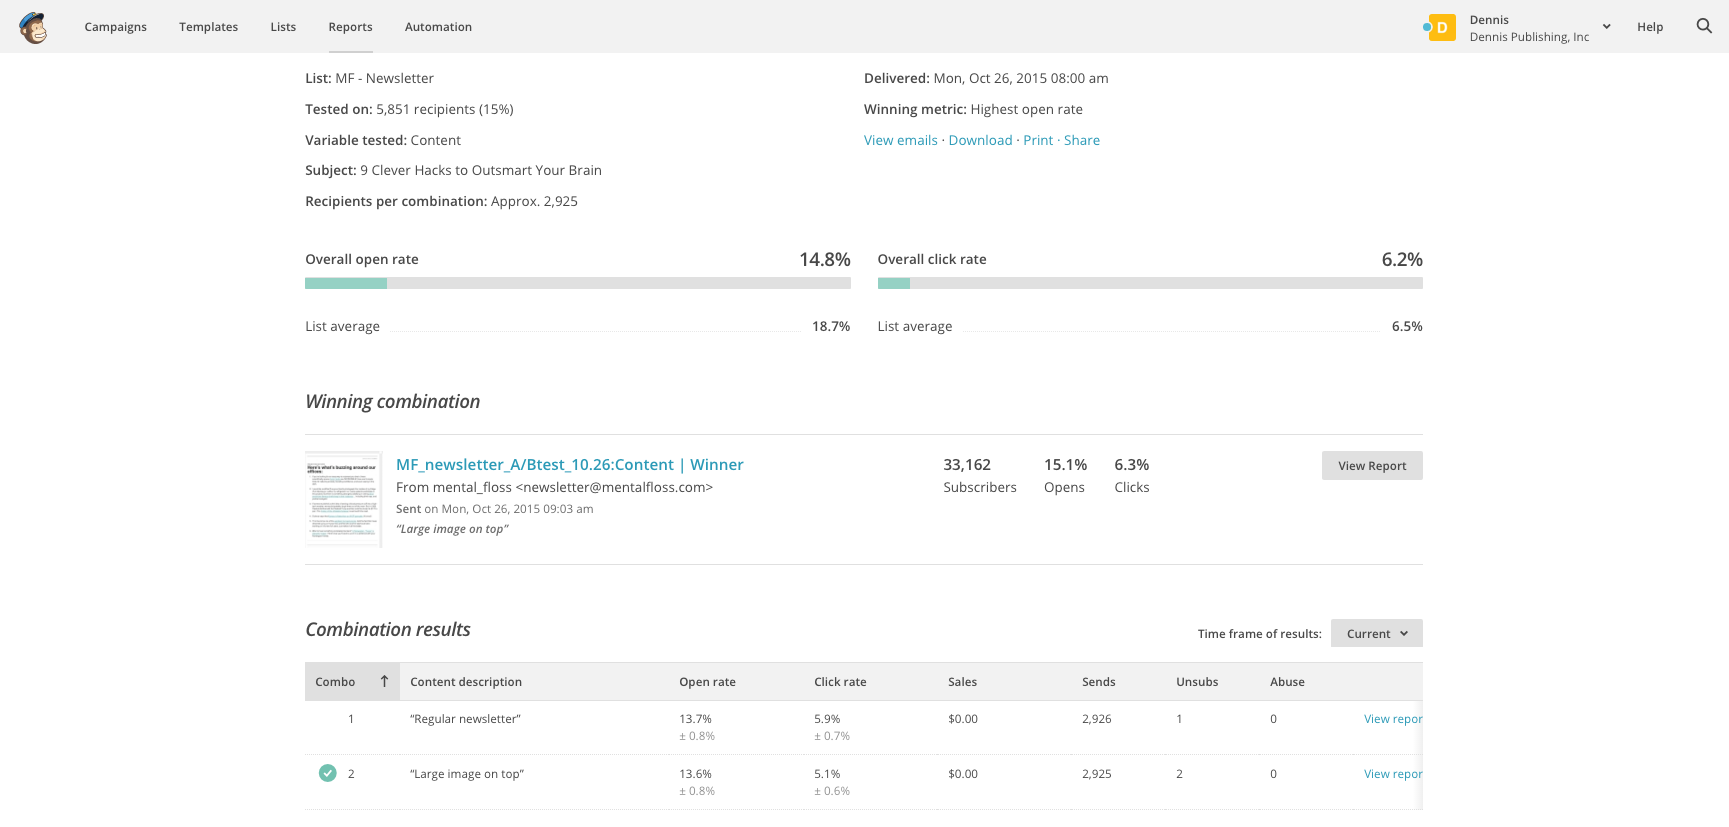The height and width of the screenshot is (827, 1729).
Task: Click the Content description column header
Action: [466, 682]
